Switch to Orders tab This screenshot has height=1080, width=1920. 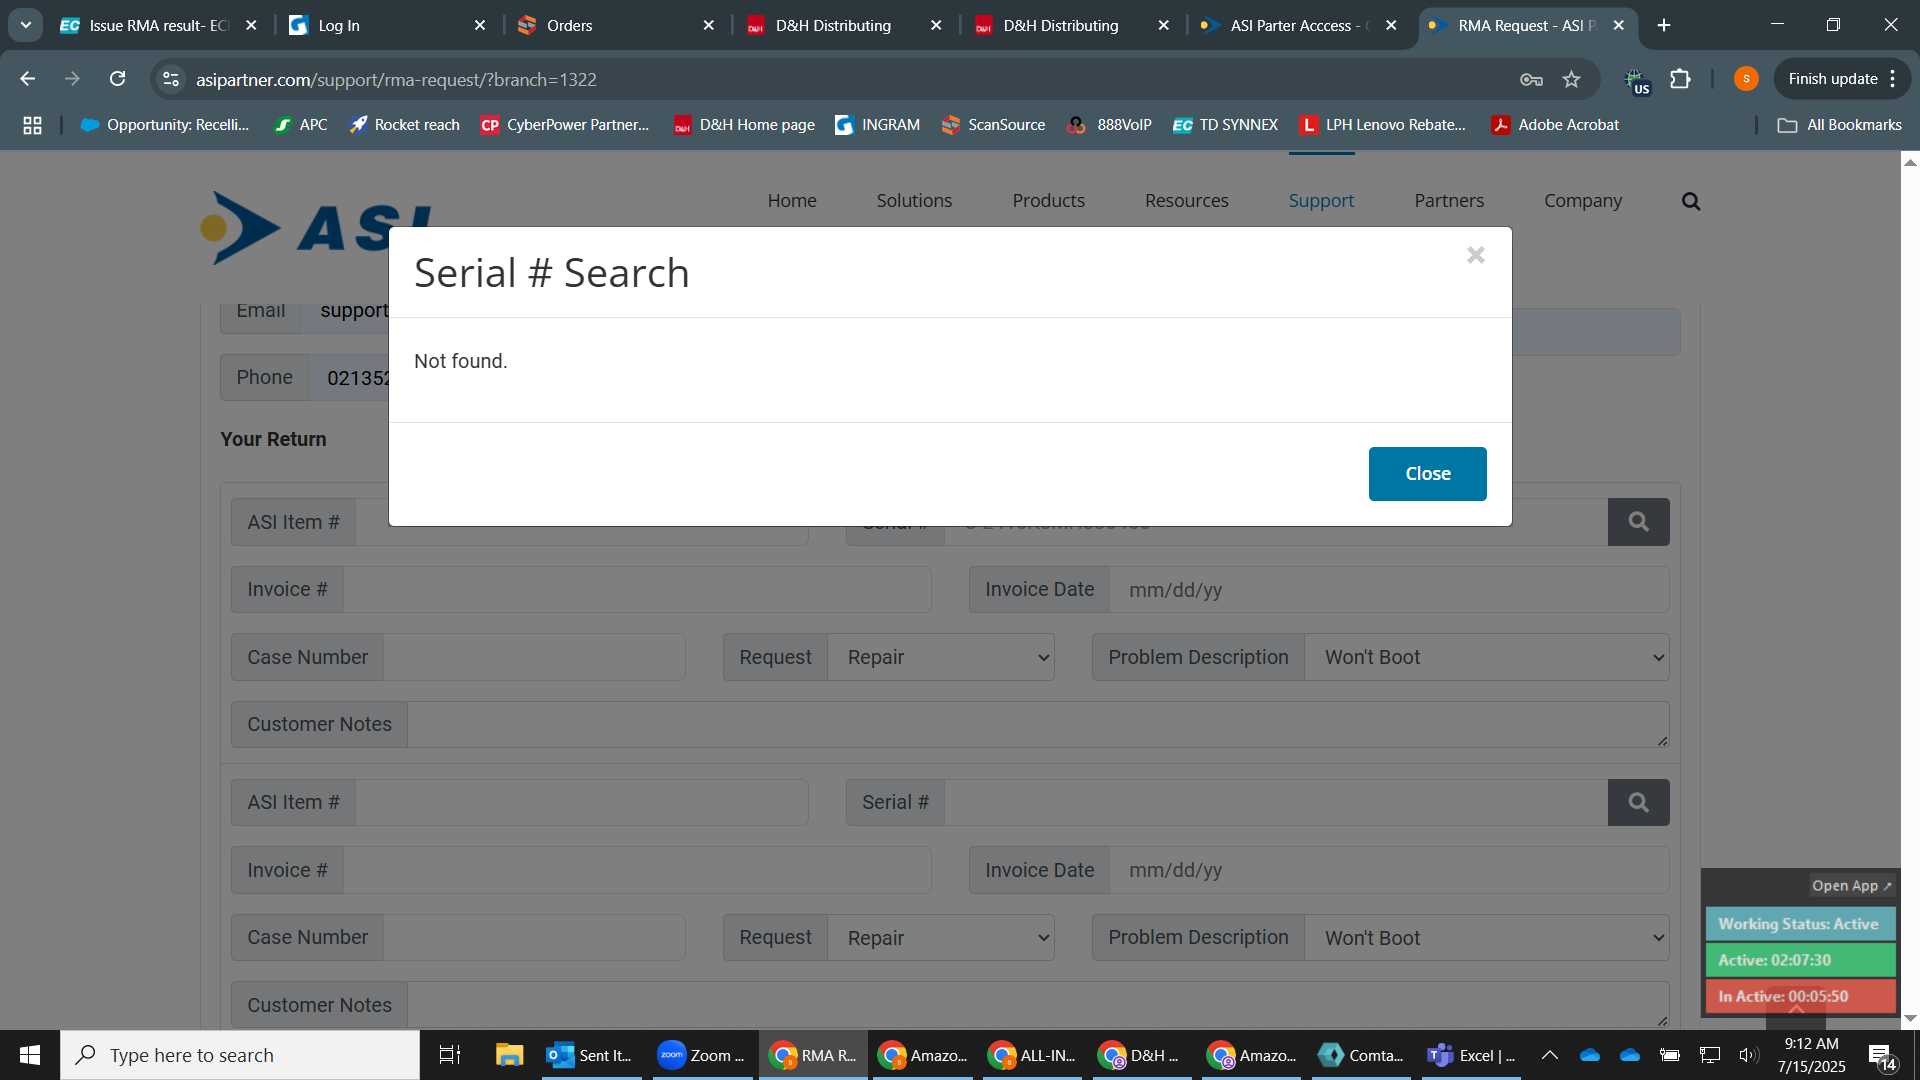[x=615, y=25]
